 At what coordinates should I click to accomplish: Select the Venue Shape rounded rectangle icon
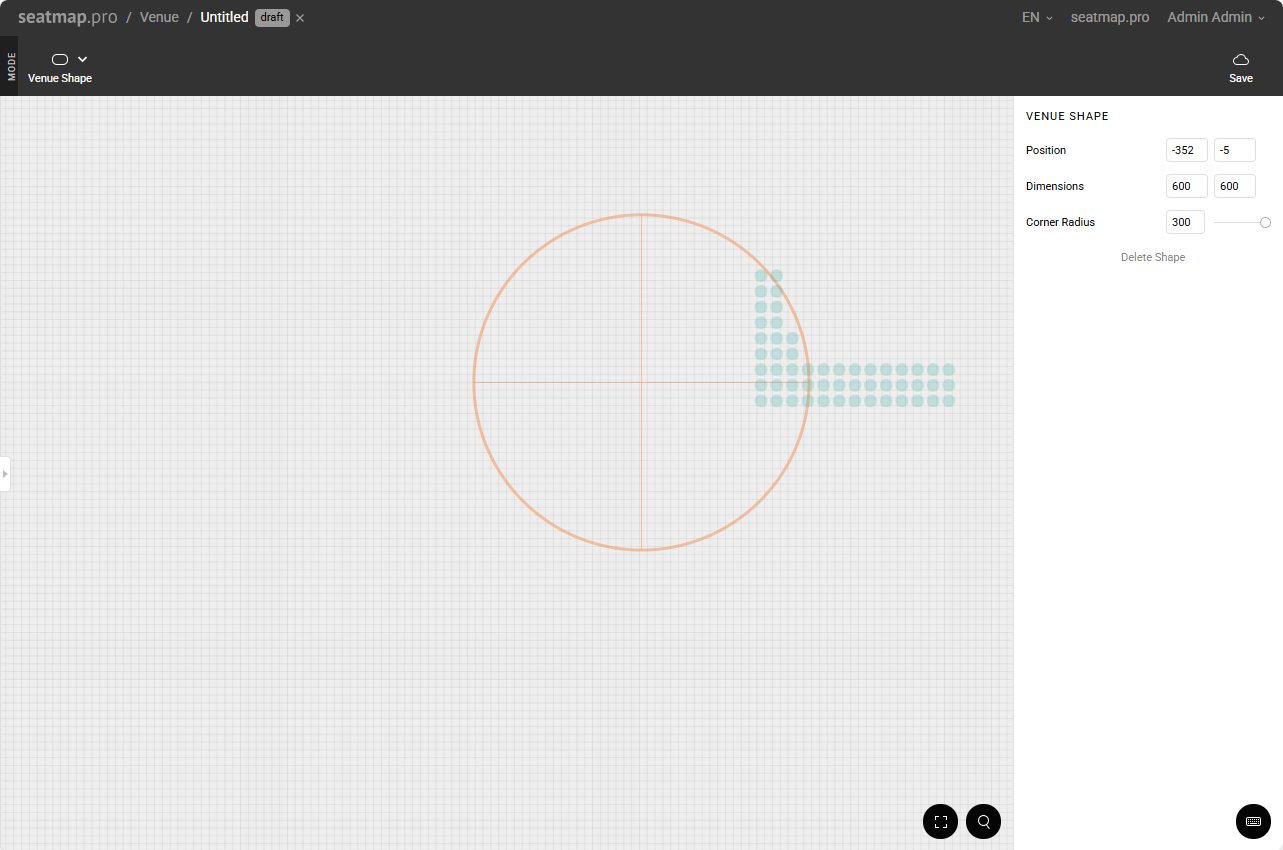click(x=60, y=60)
